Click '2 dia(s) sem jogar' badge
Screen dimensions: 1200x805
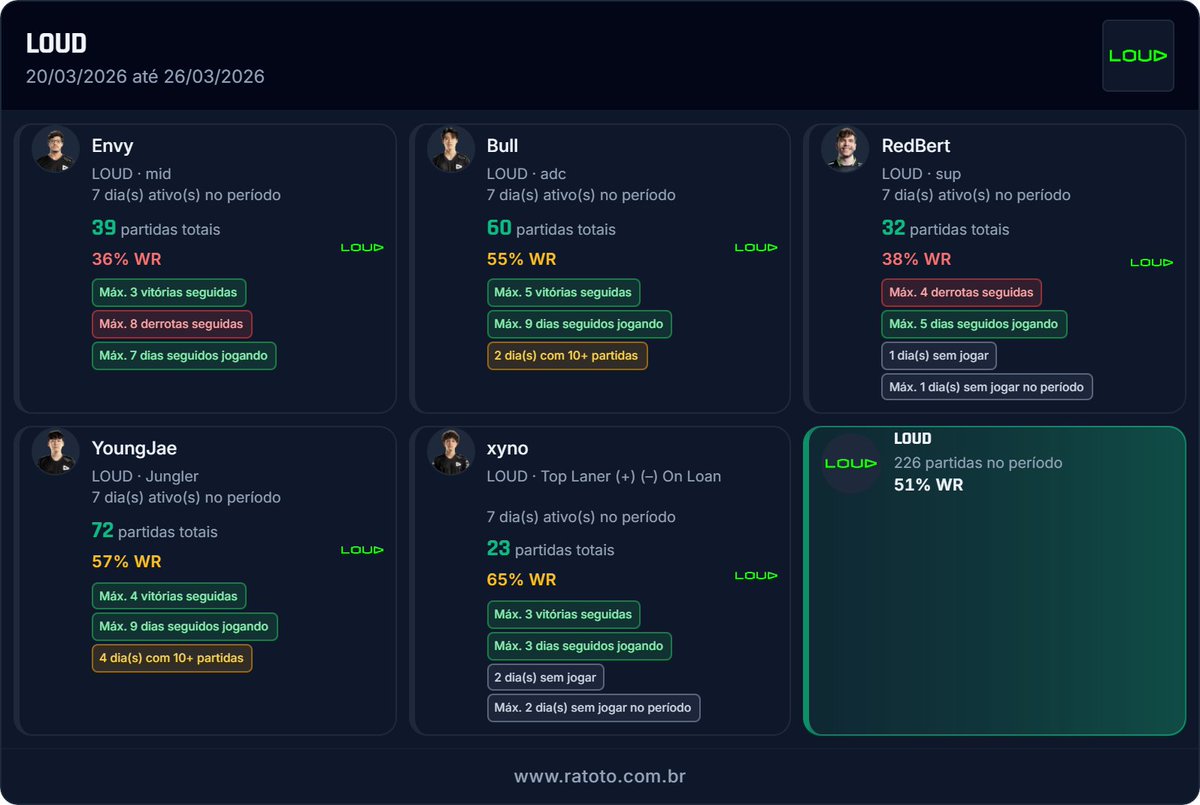click(545, 677)
